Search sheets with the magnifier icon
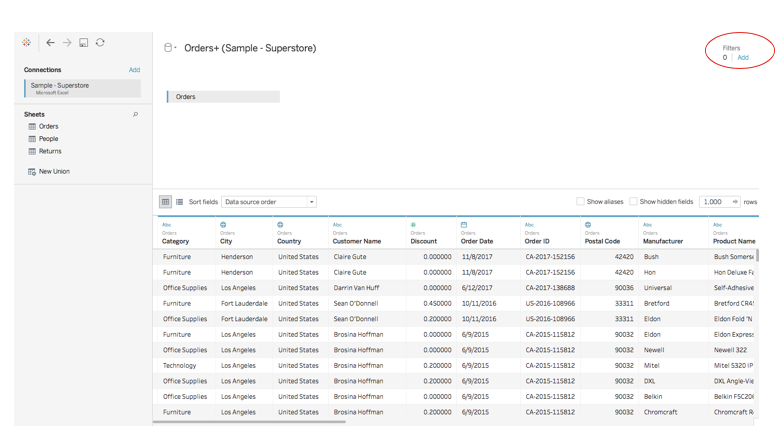Viewport: 784px width, 434px height. click(136, 115)
